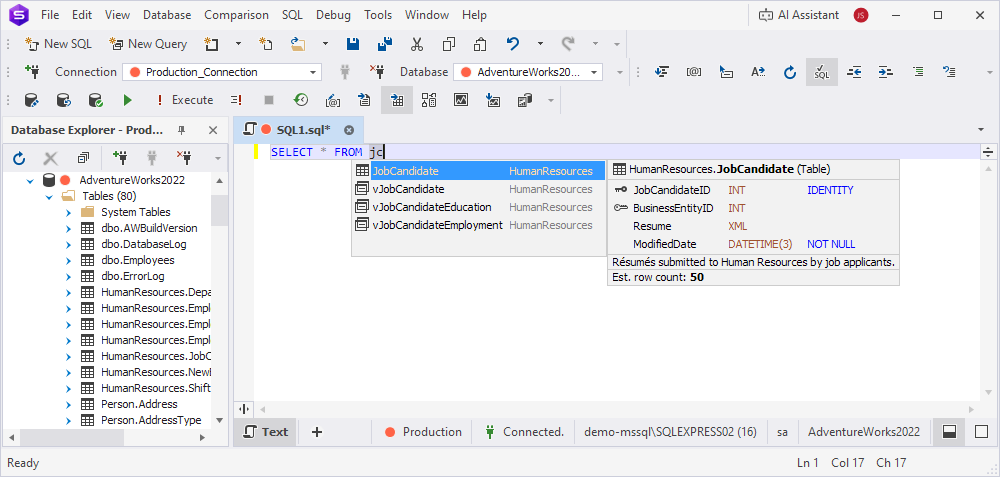1000x477 pixels.
Task: Click the Undo arrow icon
Action: click(x=513, y=44)
